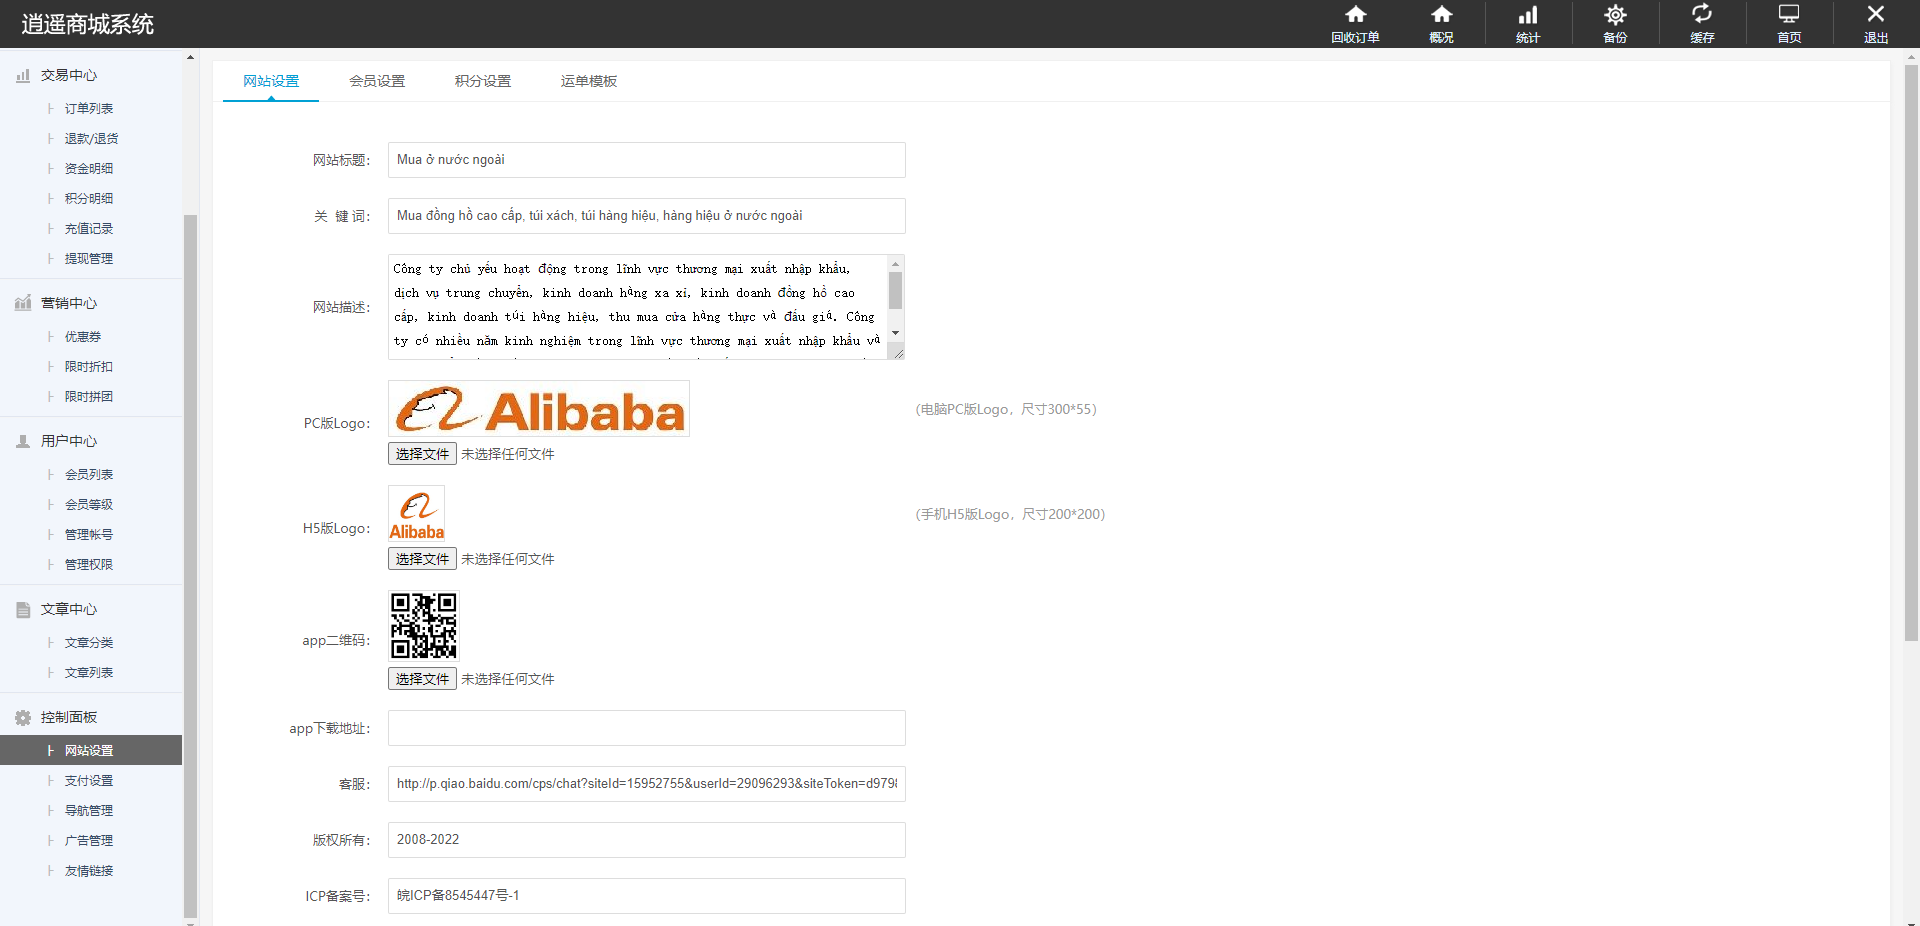
Task: Open 订单列表 in the sidebar
Action: 89,108
